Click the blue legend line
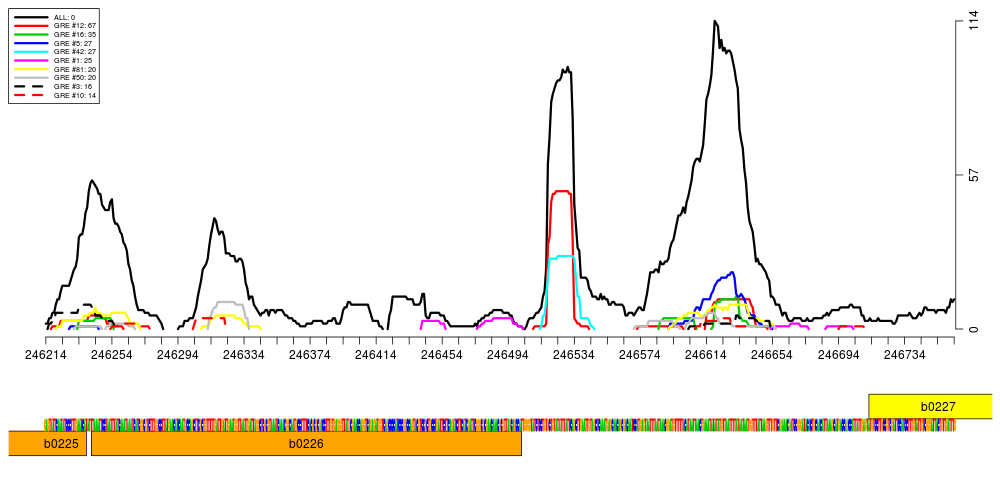Screen dimensions: 1000x500 31,43
